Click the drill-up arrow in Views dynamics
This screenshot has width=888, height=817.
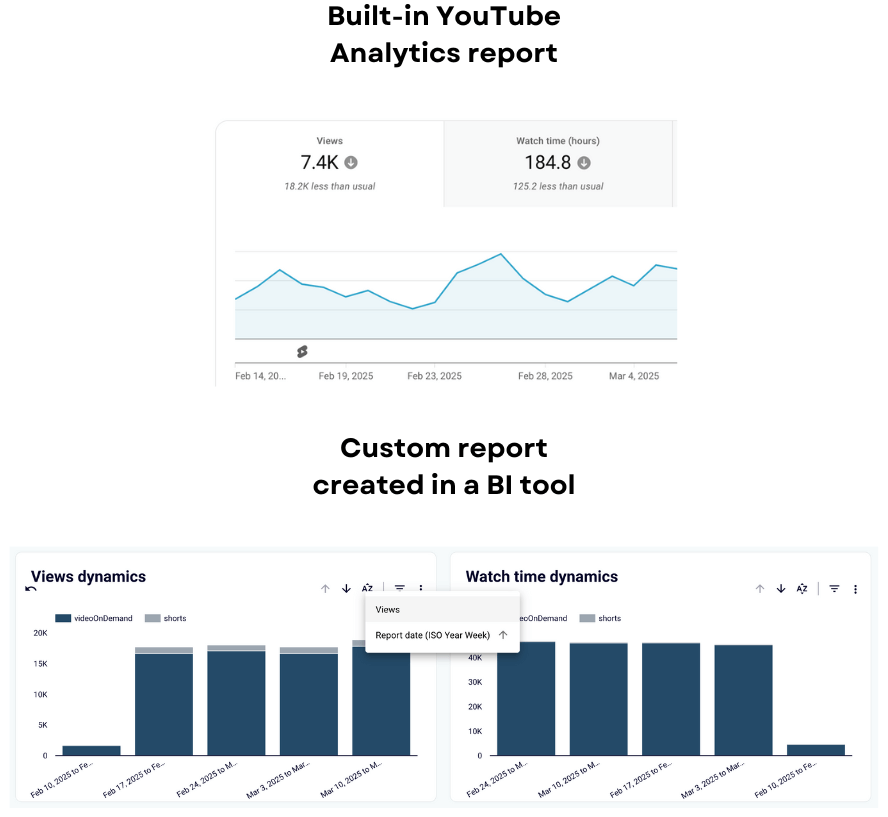tap(325, 589)
